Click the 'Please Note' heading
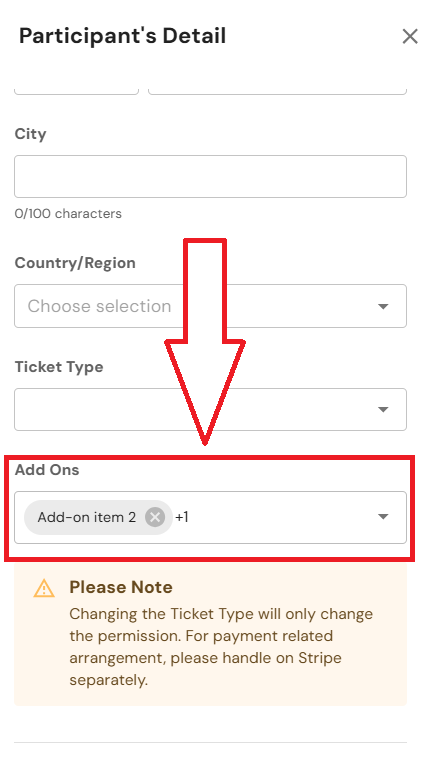The height and width of the screenshot is (763, 422). coord(121,587)
